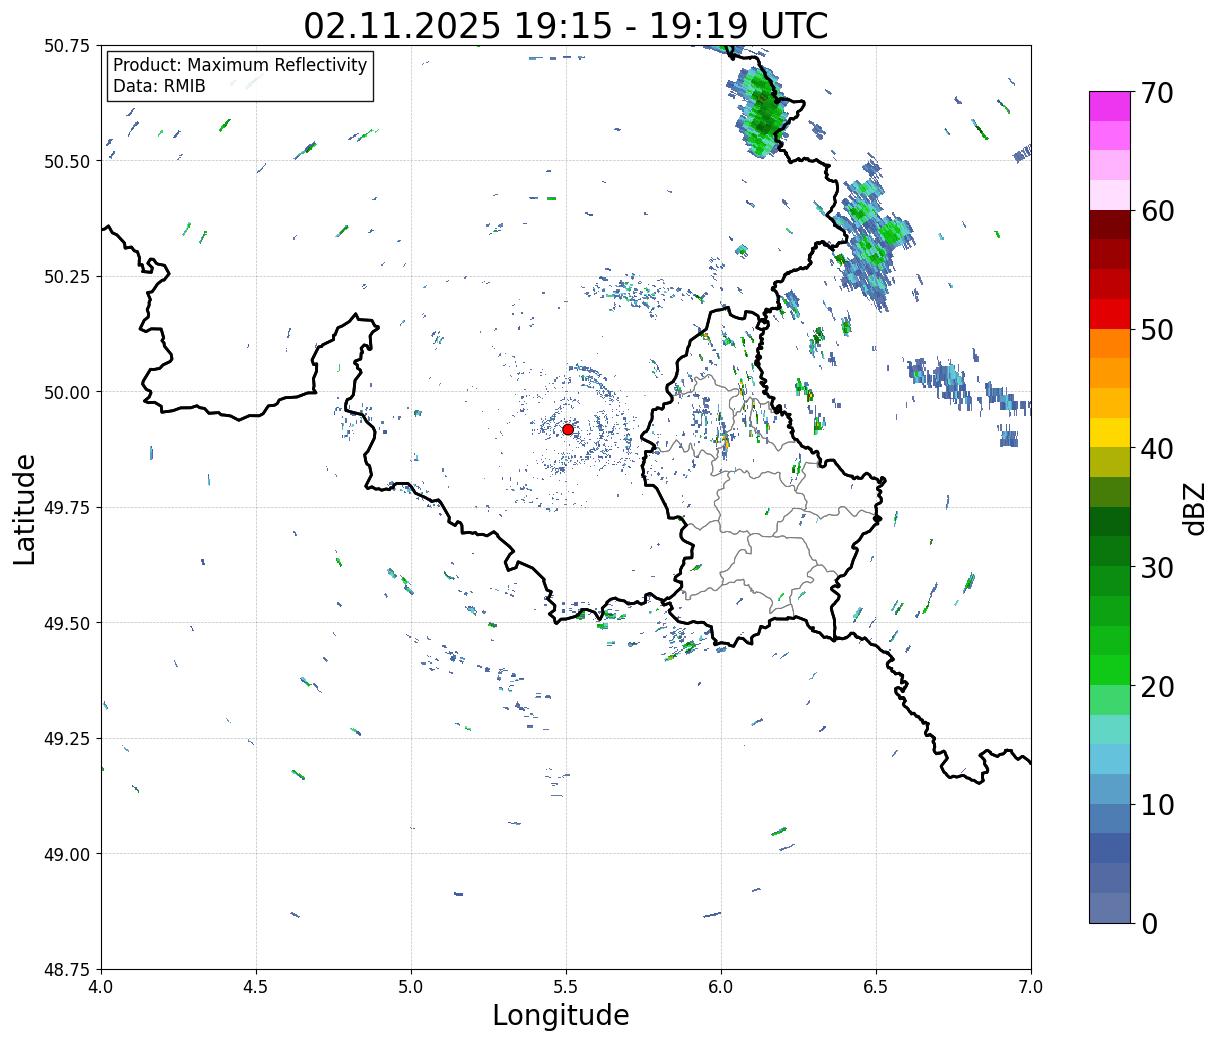Click the 49.75 latitude tick label
Viewport: 1219px width, 1040px height.
coord(67,508)
